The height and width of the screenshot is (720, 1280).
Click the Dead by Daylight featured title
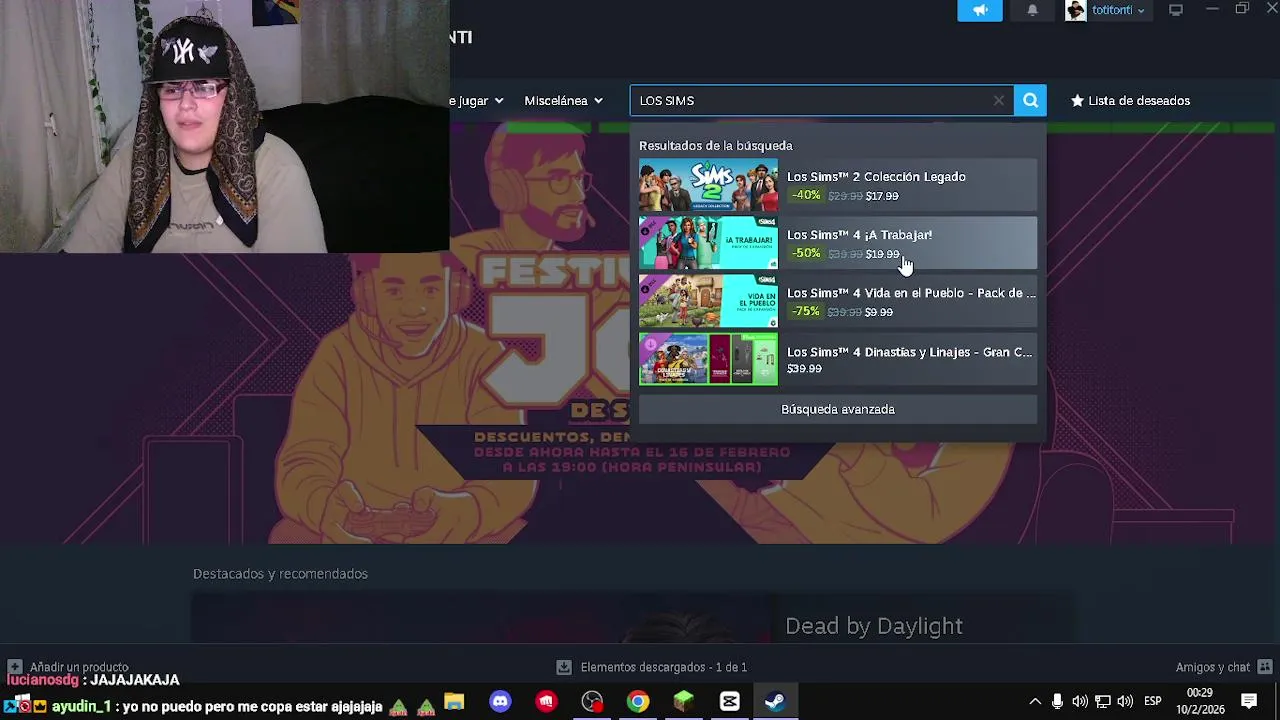(874, 626)
